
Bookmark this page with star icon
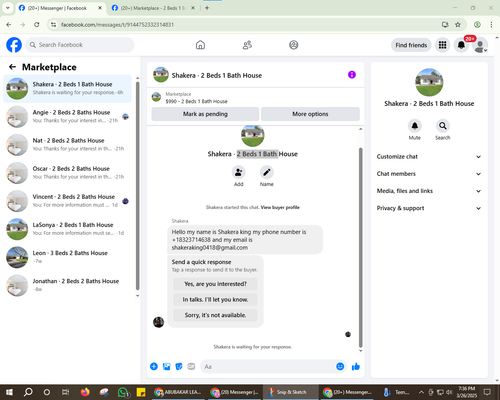coord(458,24)
